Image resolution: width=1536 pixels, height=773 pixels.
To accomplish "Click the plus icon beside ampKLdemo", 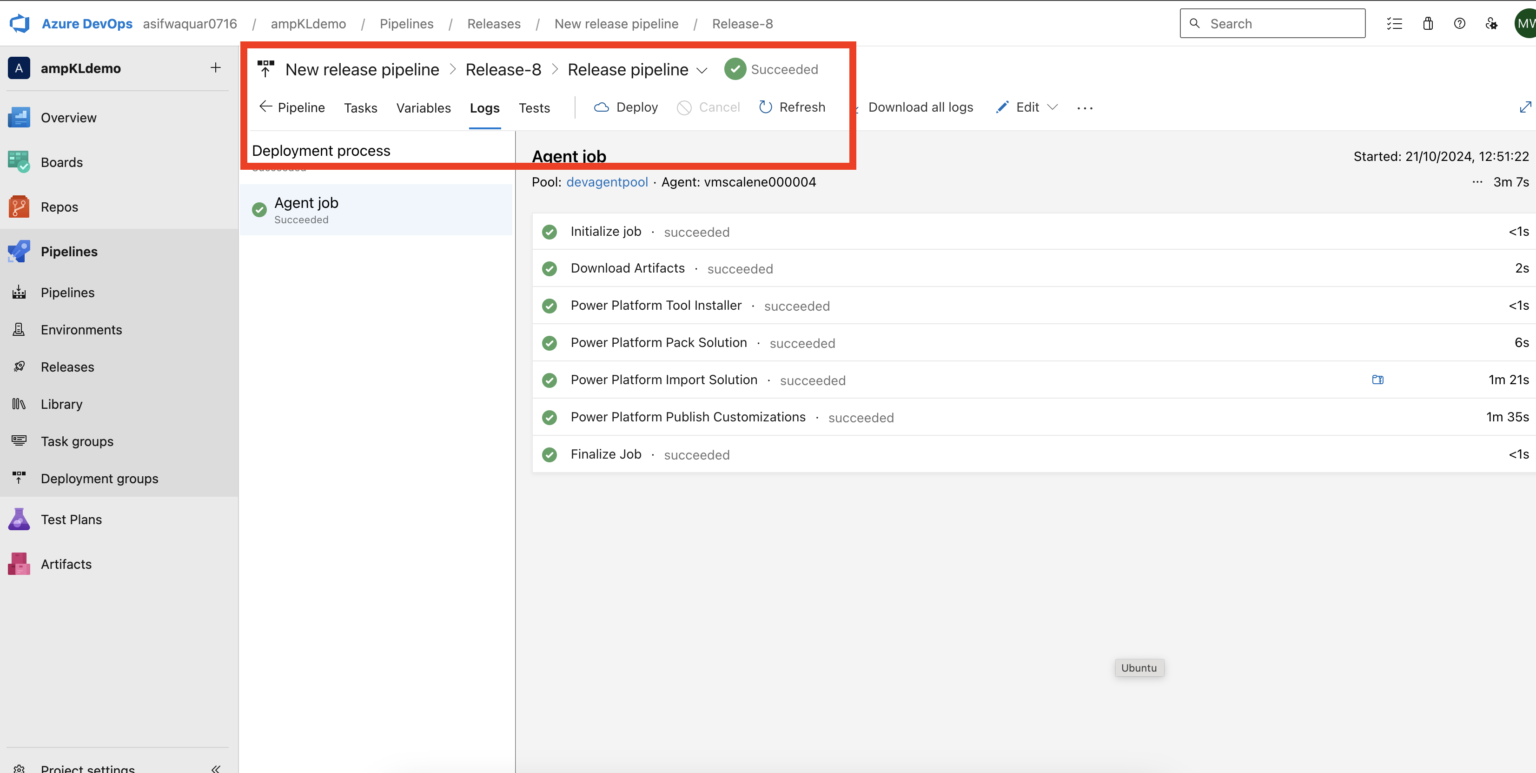I will [x=215, y=68].
